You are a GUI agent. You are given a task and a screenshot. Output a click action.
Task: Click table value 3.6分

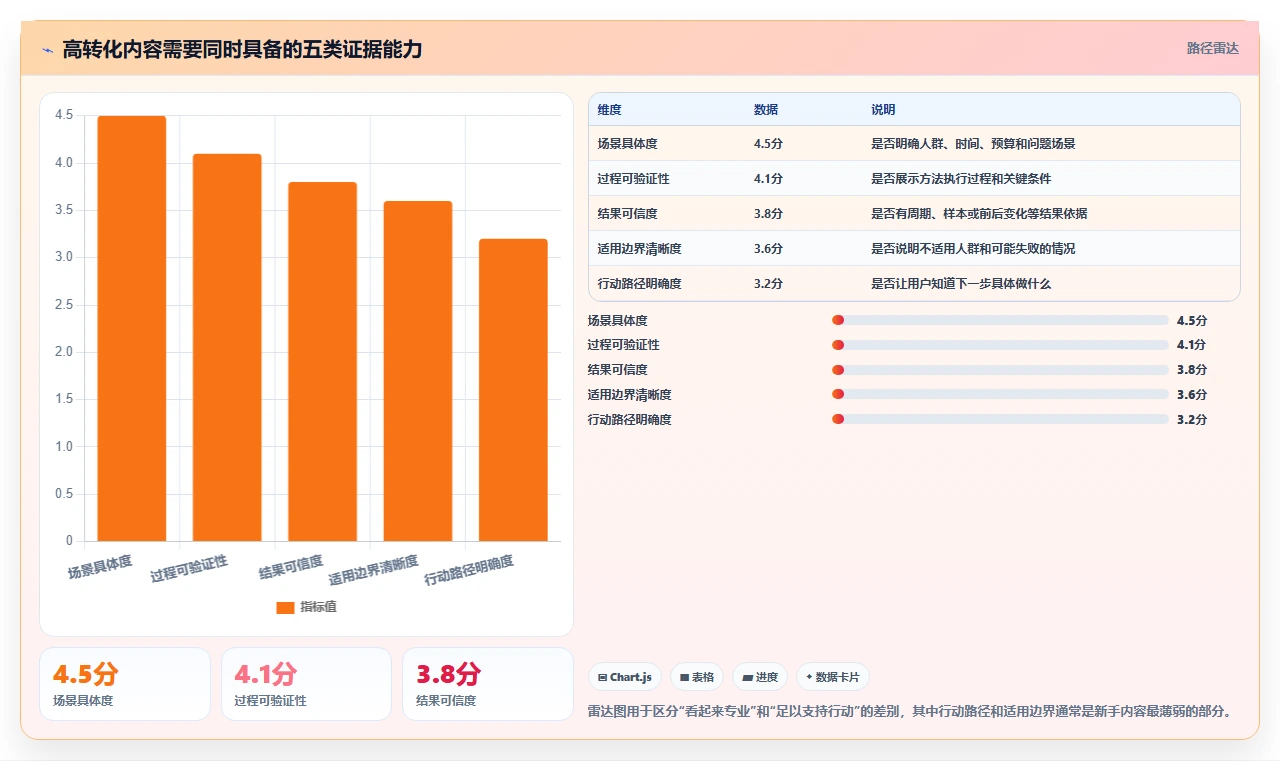pyautogui.click(x=768, y=249)
